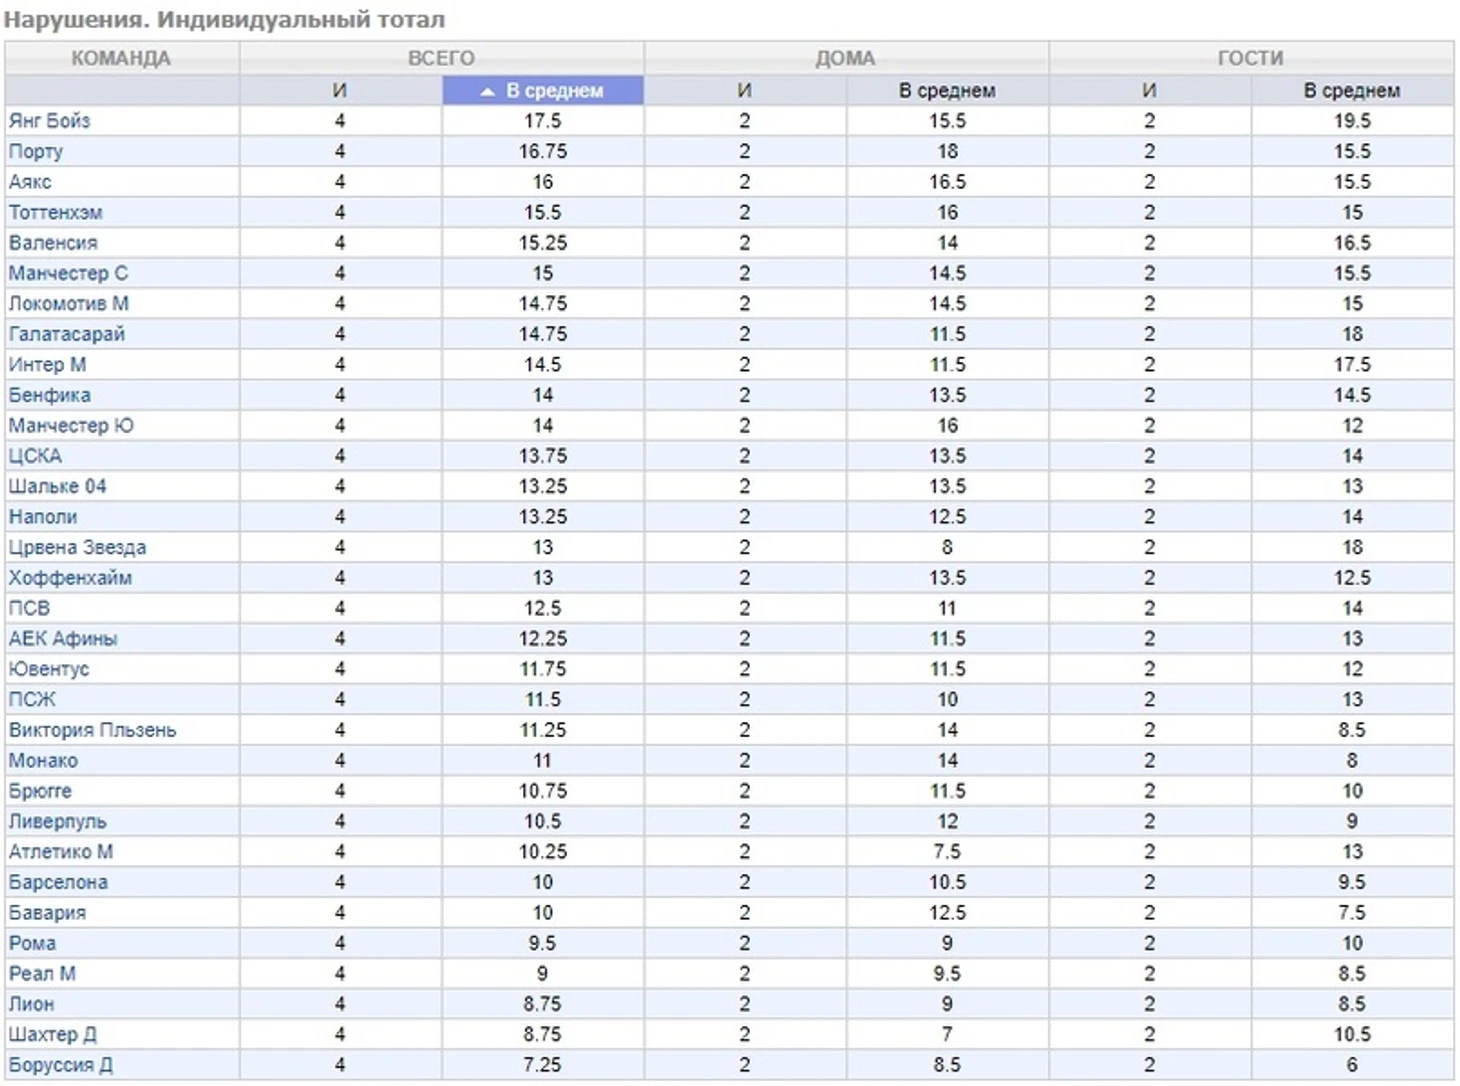This screenshot has height=1086, width=1460.
Task: Open the Шальке 04 team link
Action: tap(57, 486)
